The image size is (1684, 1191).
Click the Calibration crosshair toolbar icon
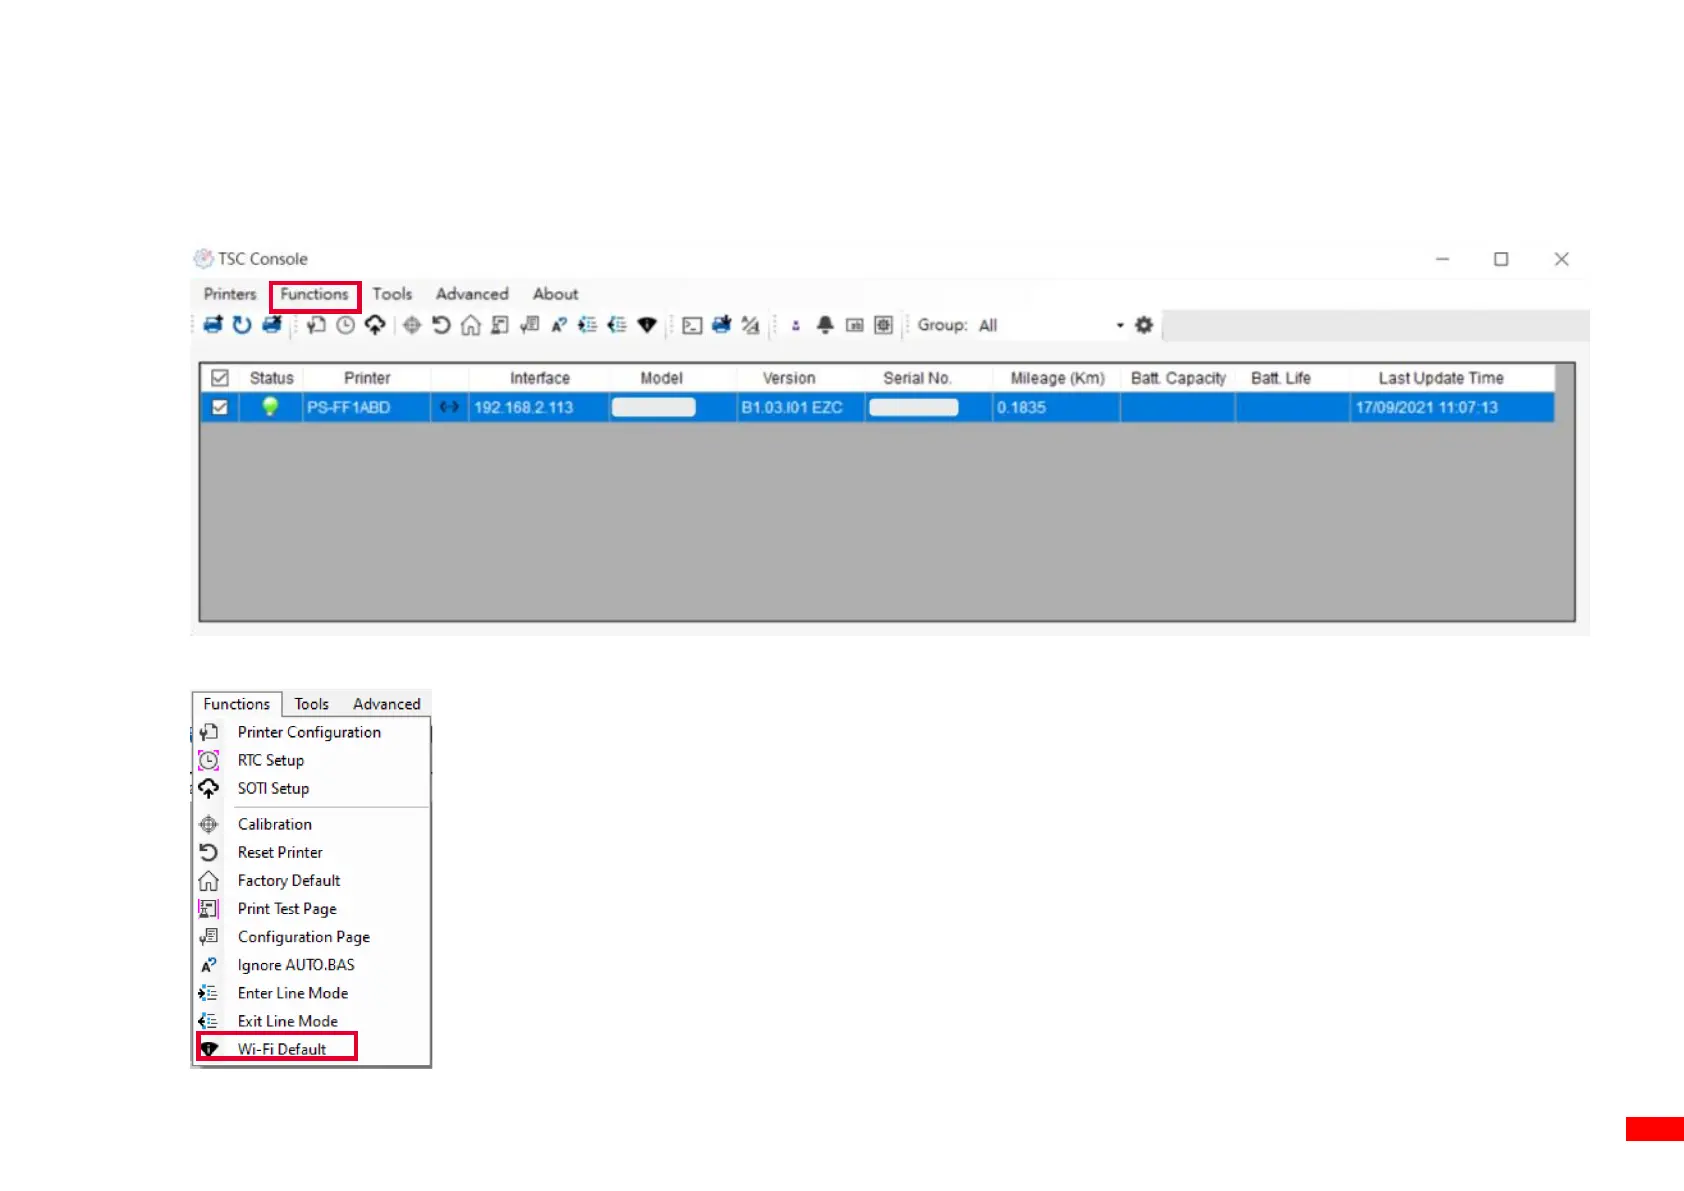point(411,326)
